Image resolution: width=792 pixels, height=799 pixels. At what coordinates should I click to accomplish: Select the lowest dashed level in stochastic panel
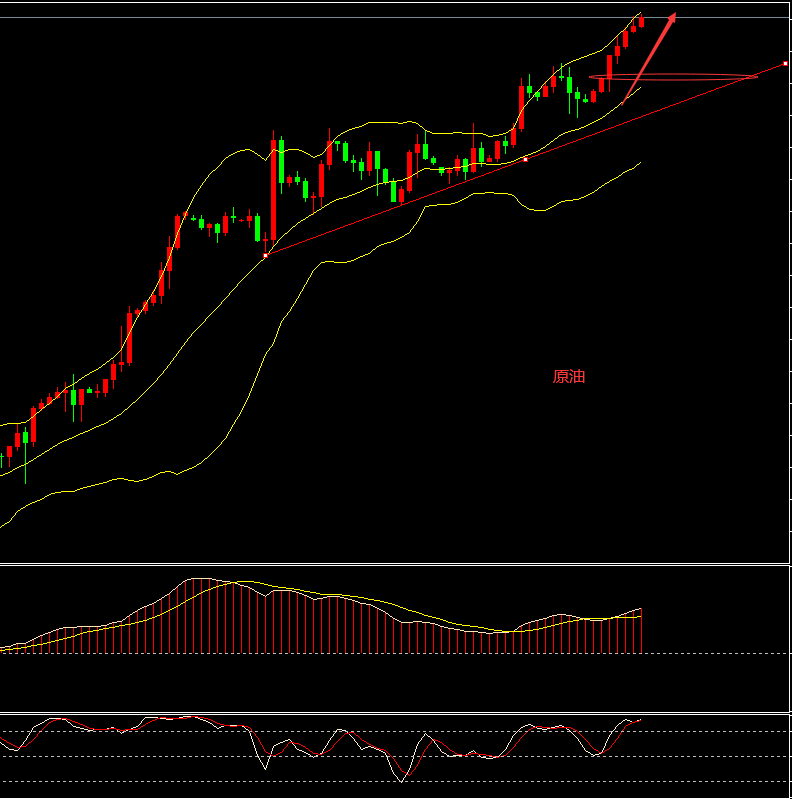pos(700,782)
